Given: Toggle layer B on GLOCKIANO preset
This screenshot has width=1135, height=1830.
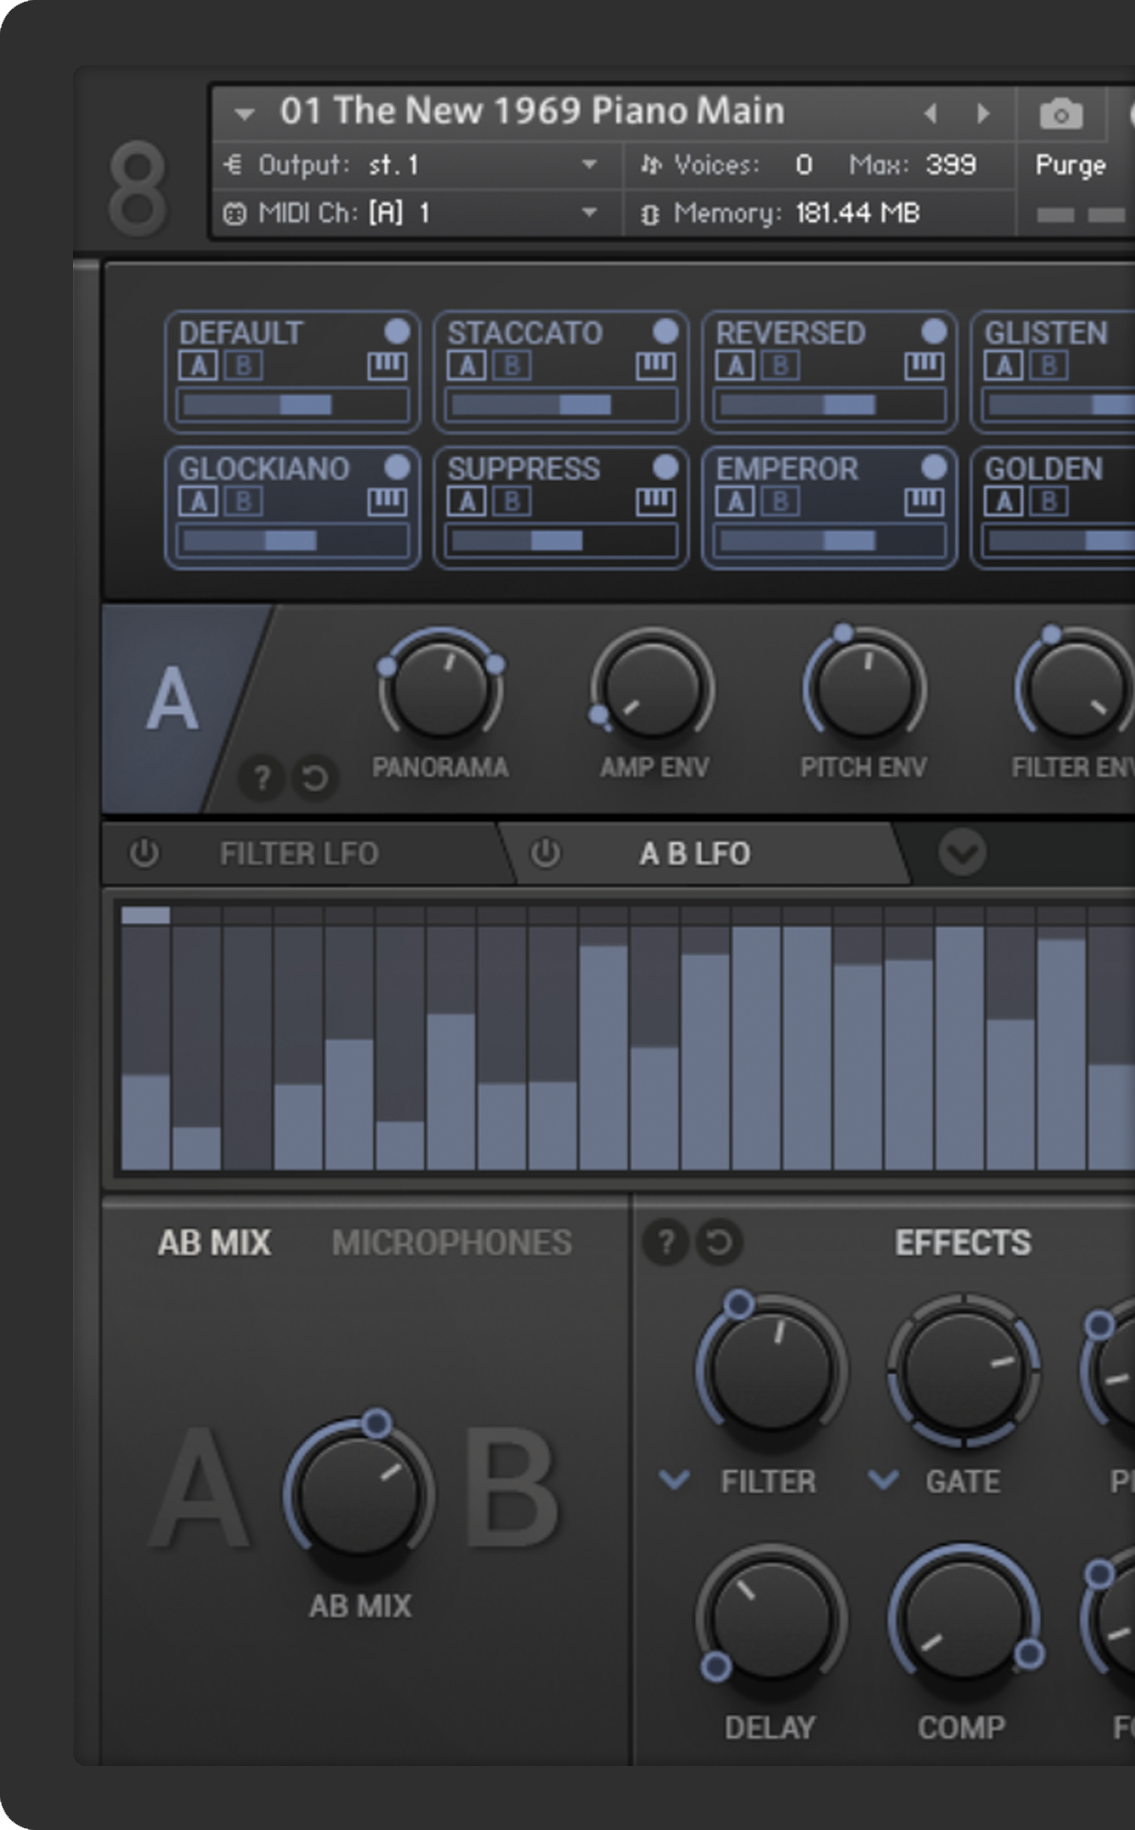Looking at the screenshot, I should click(243, 501).
